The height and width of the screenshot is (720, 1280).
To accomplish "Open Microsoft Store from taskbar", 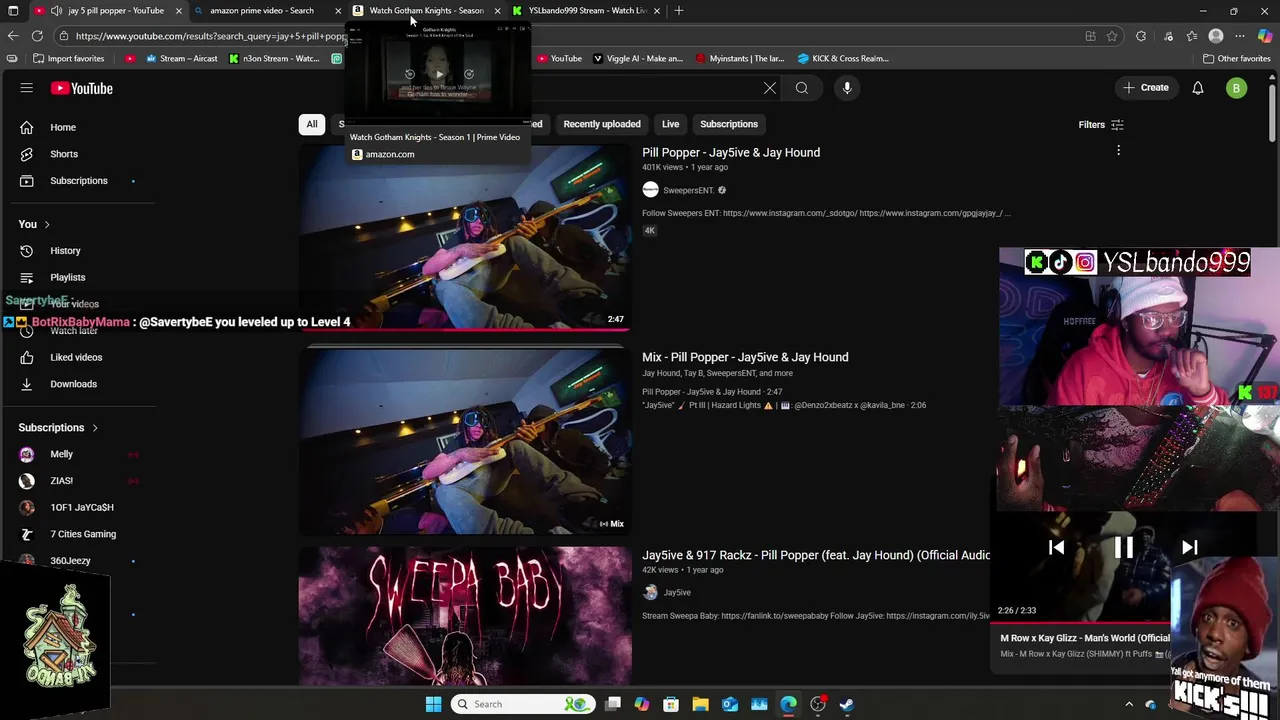I will pos(671,704).
